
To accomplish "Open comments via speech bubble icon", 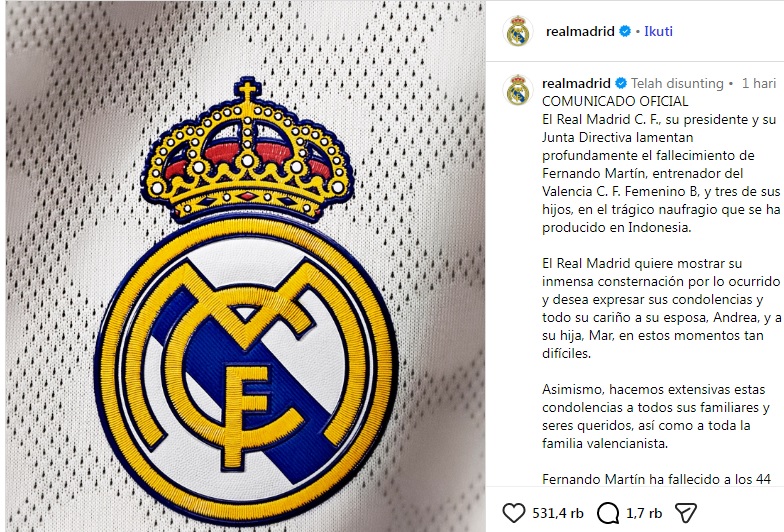I will click(x=608, y=513).
